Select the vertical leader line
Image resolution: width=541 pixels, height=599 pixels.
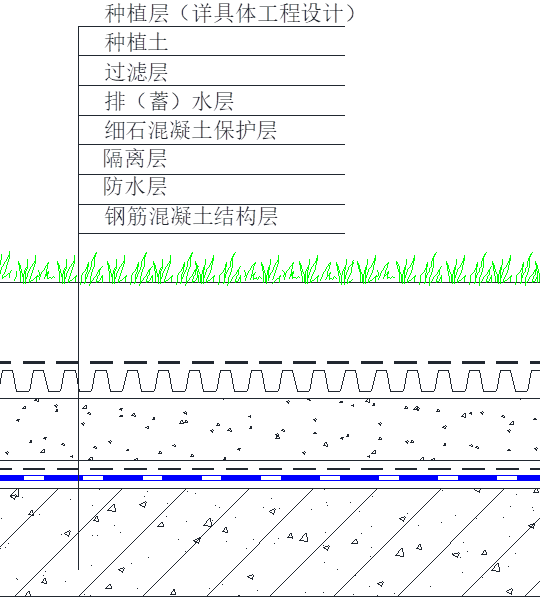(79, 298)
